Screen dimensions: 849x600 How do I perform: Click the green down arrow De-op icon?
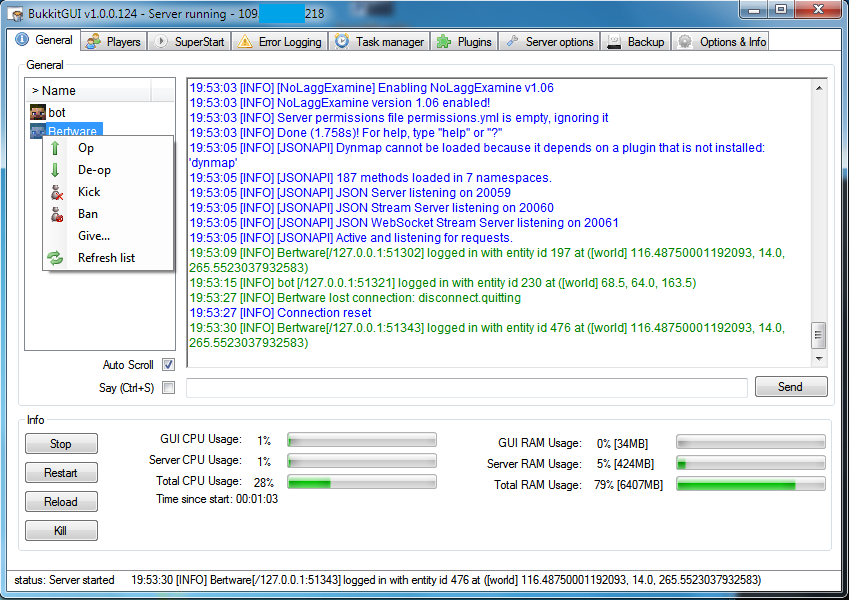[55, 170]
